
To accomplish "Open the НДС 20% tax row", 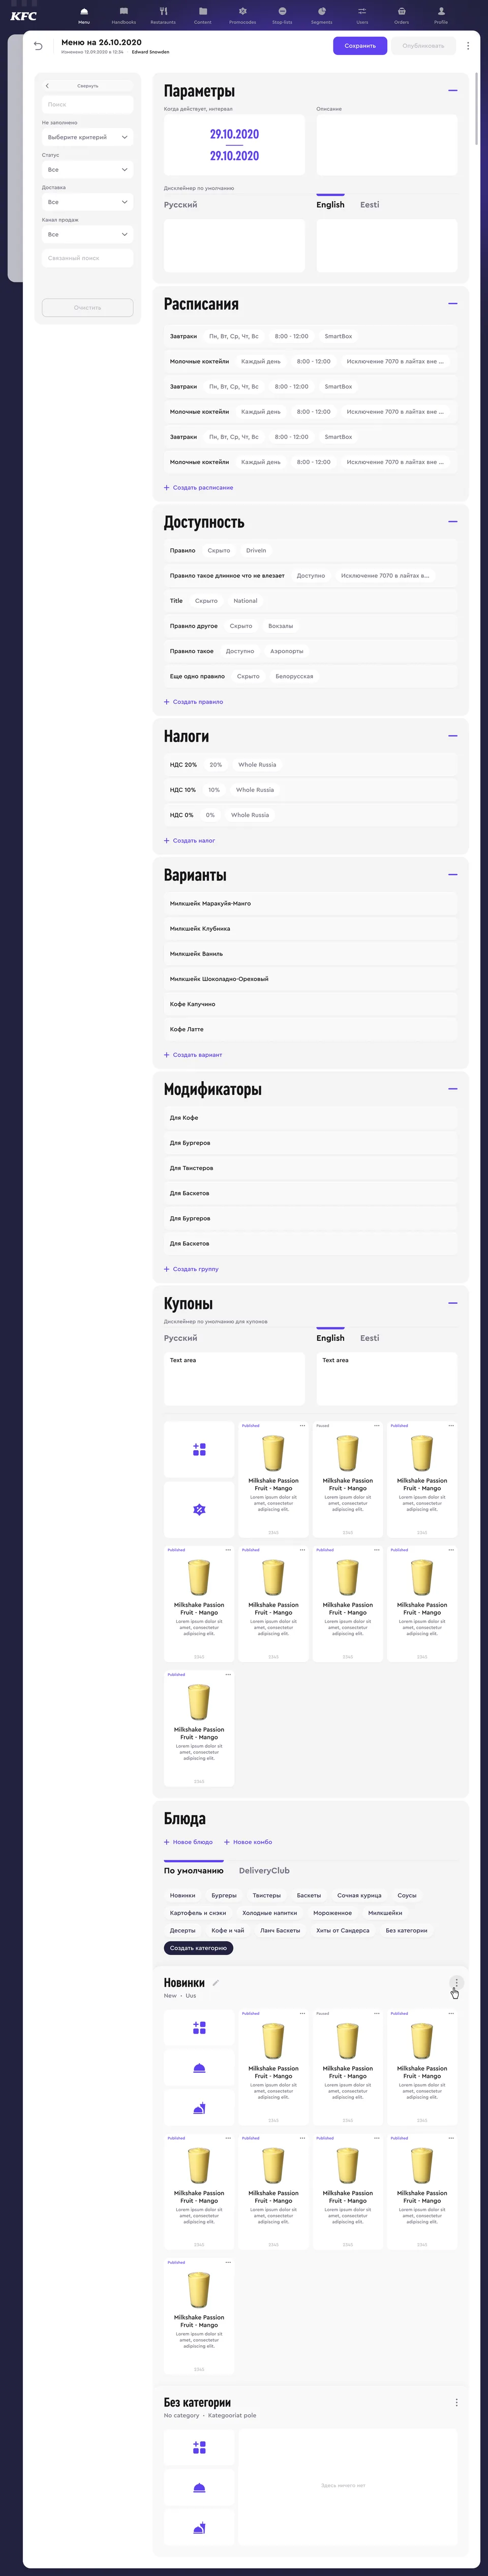I will pyautogui.click(x=310, y=765).
